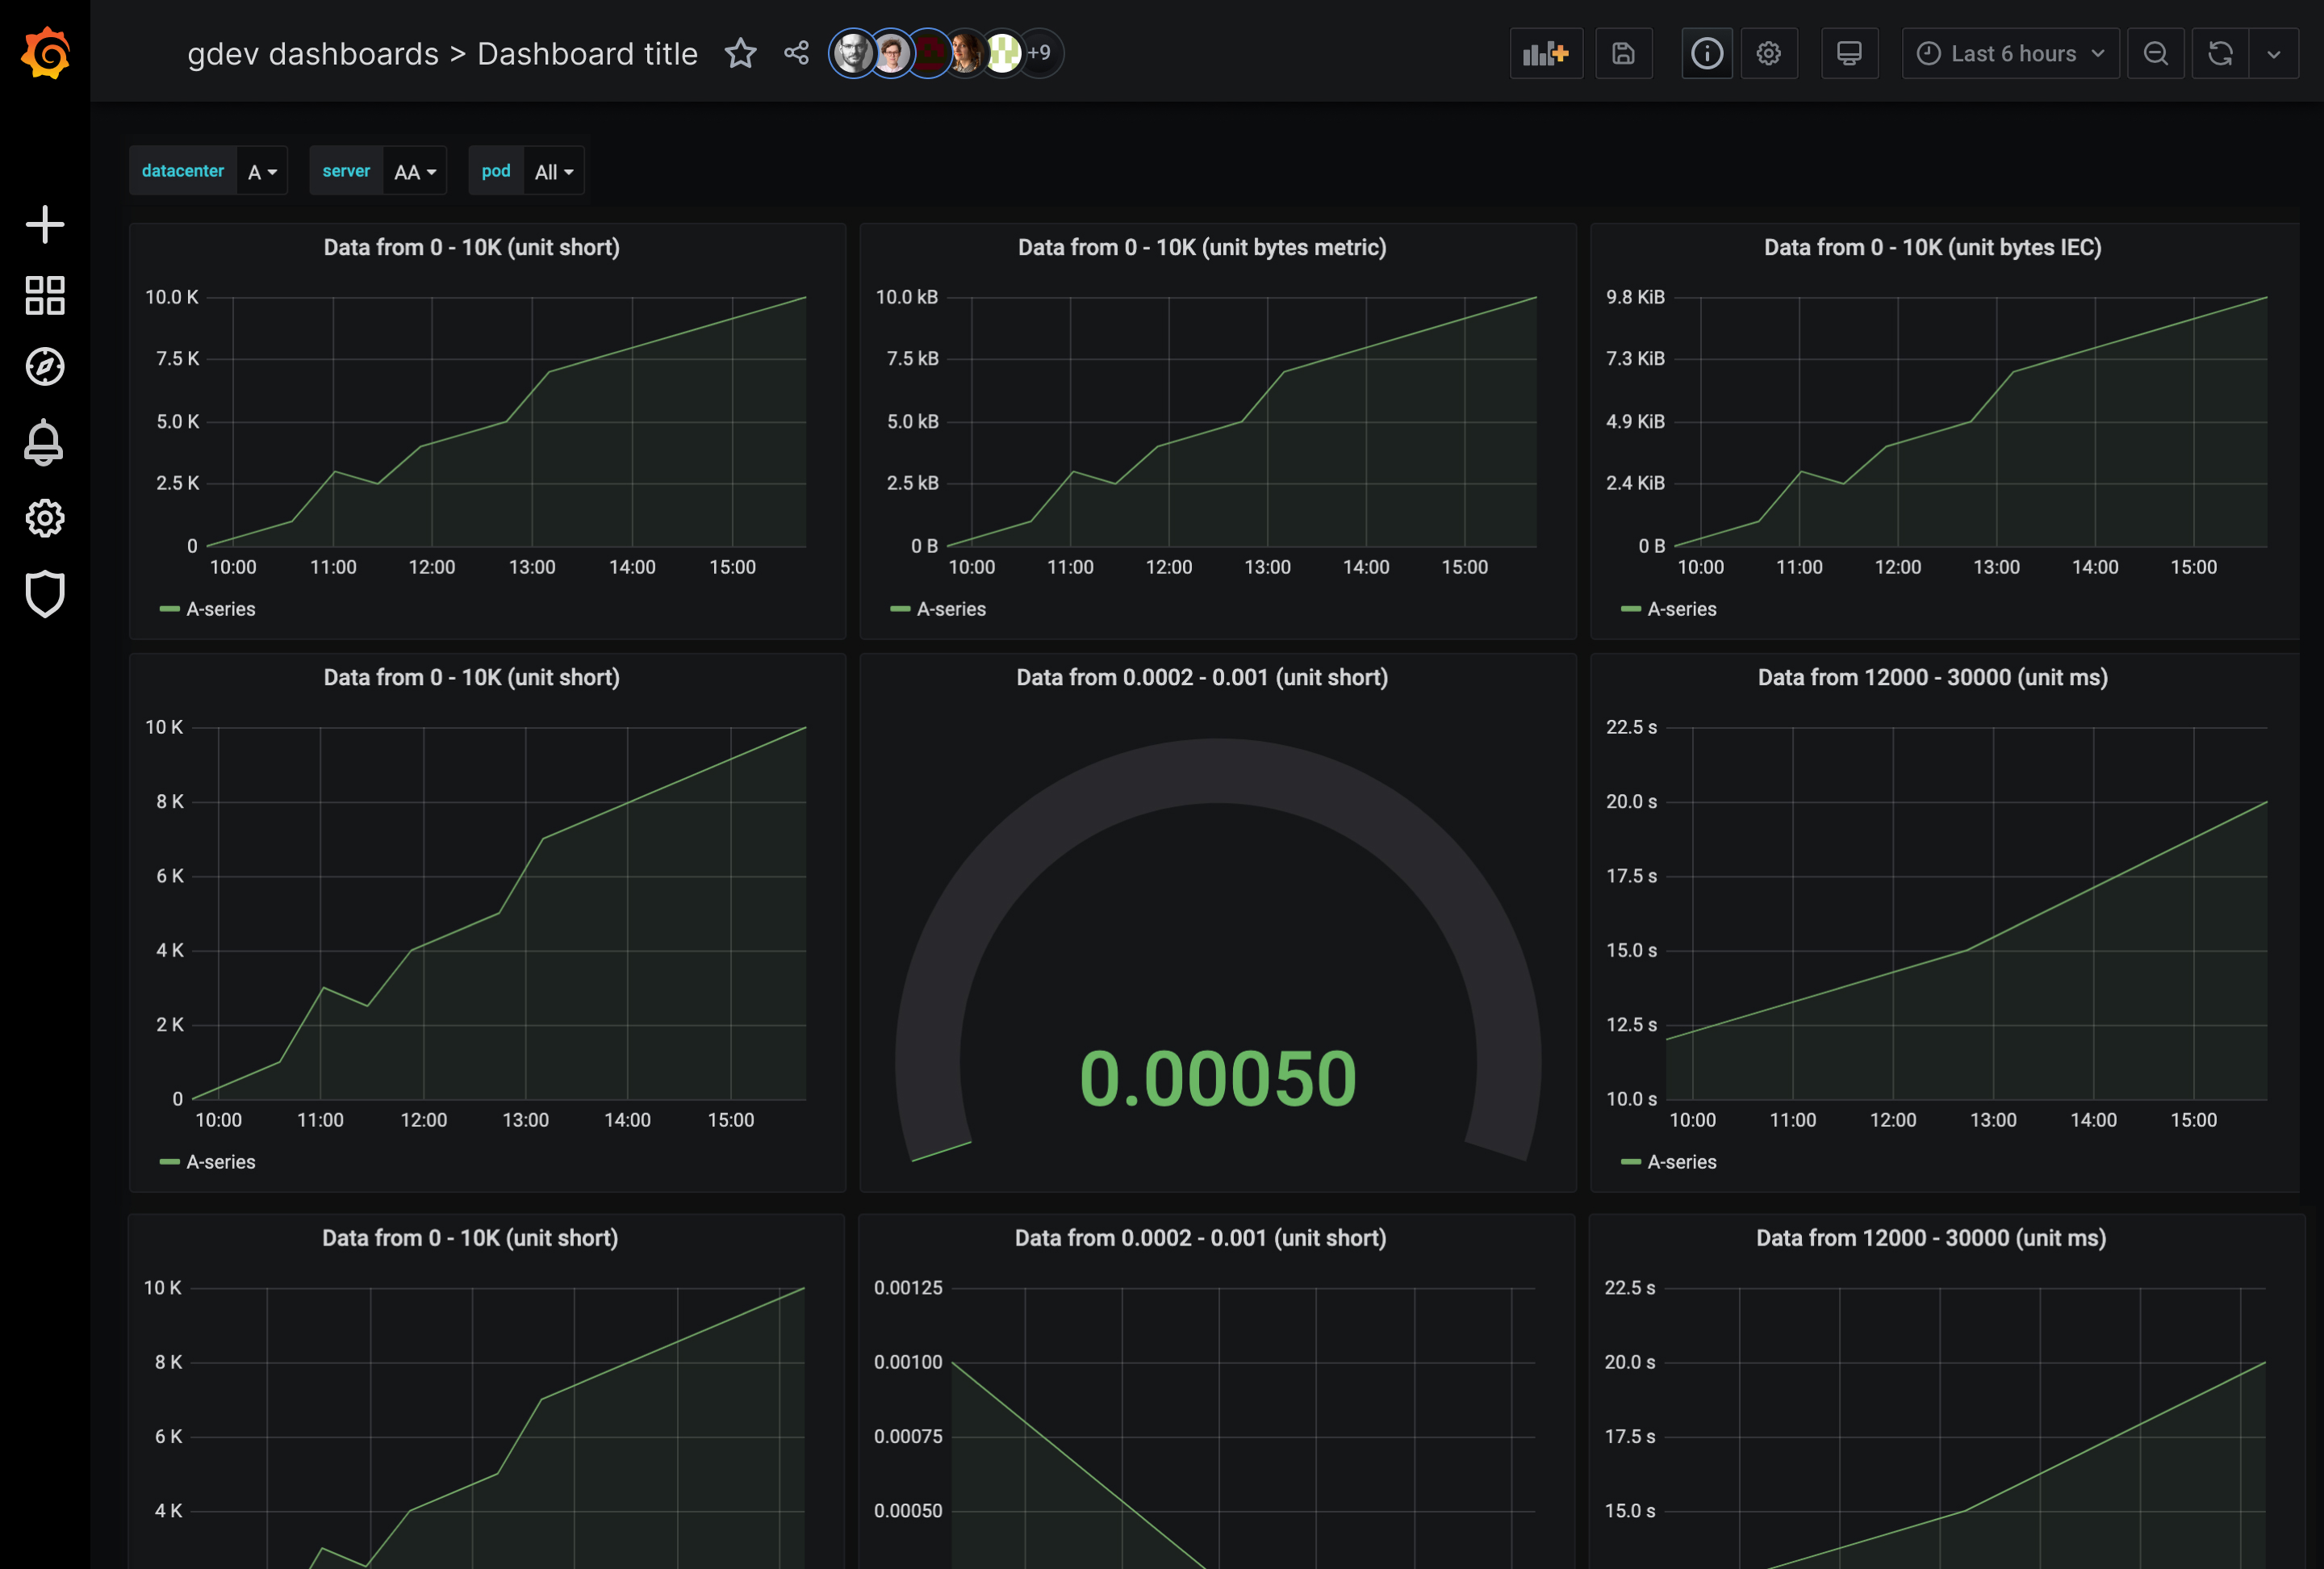The image size is (2324, 1569).
Task: Open Explore using the compass icon
Action: point(44,367)
